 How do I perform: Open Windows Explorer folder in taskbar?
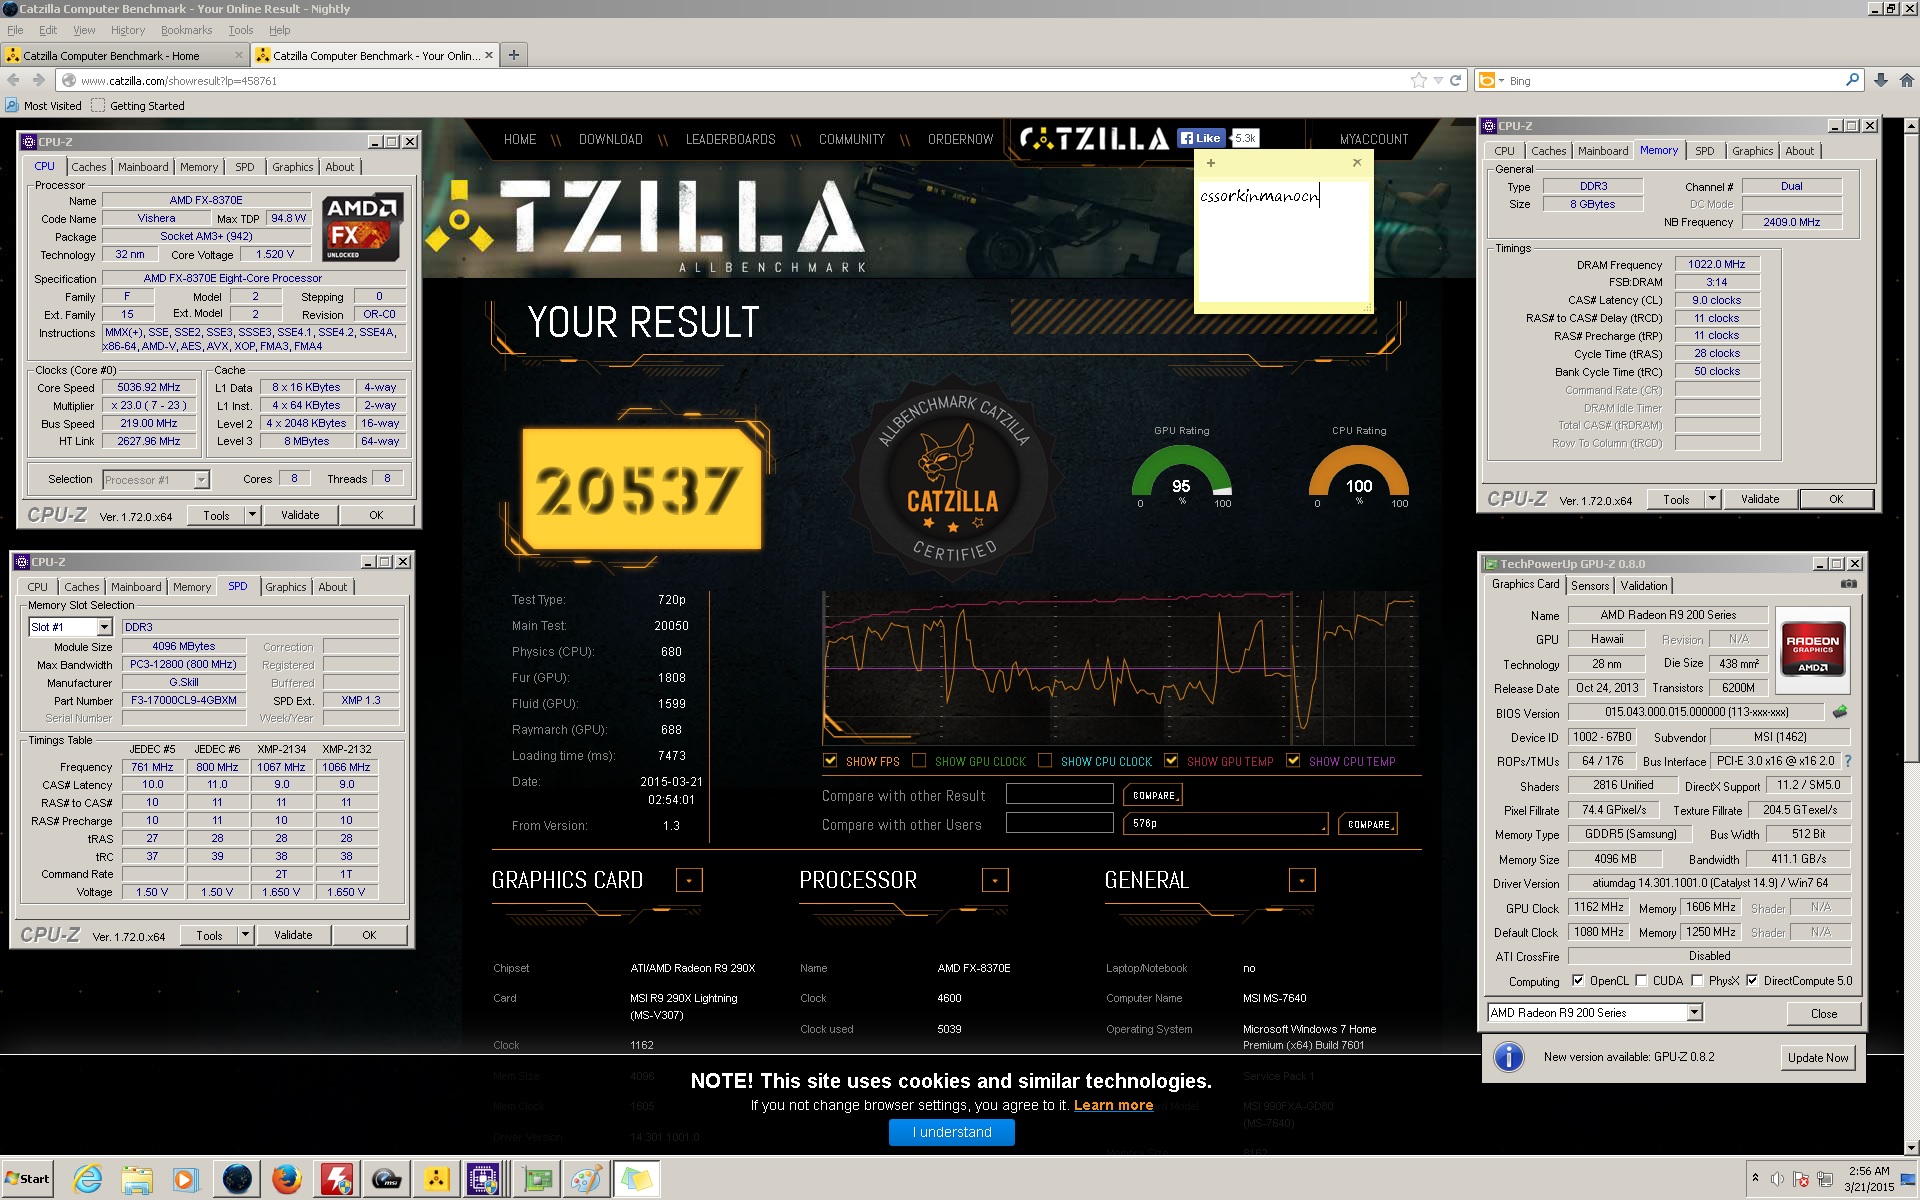pyautogui.click(x=137, y=1180)
